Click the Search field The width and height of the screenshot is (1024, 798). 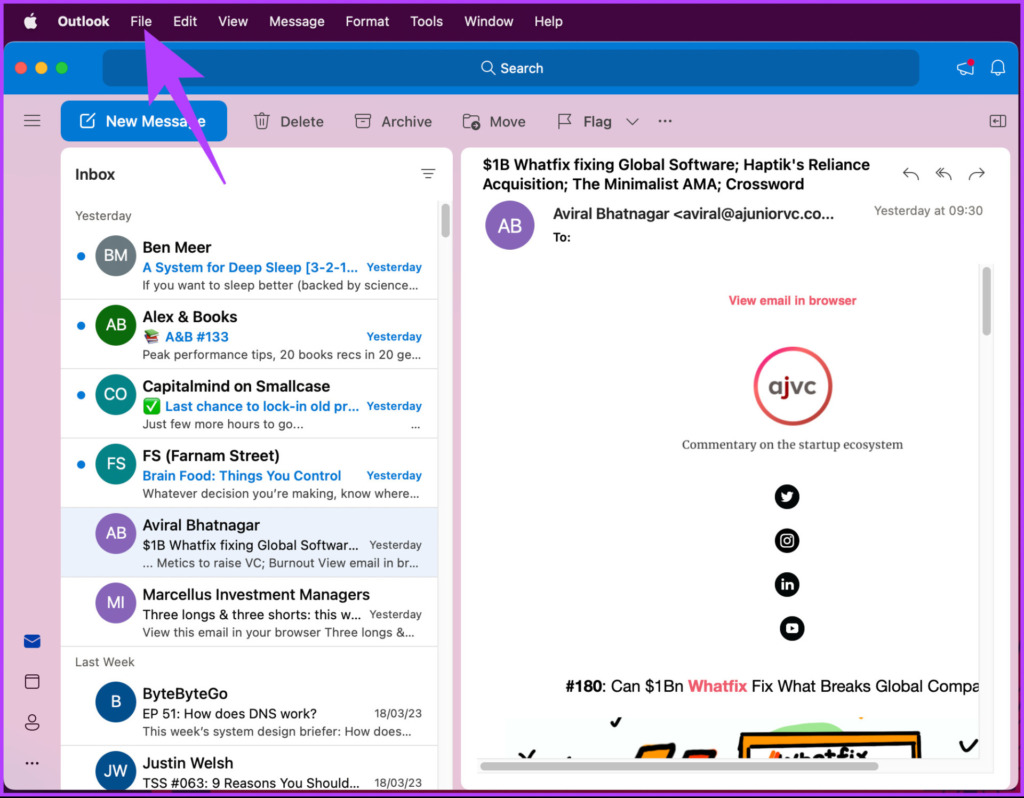click(x=511, y=68)
